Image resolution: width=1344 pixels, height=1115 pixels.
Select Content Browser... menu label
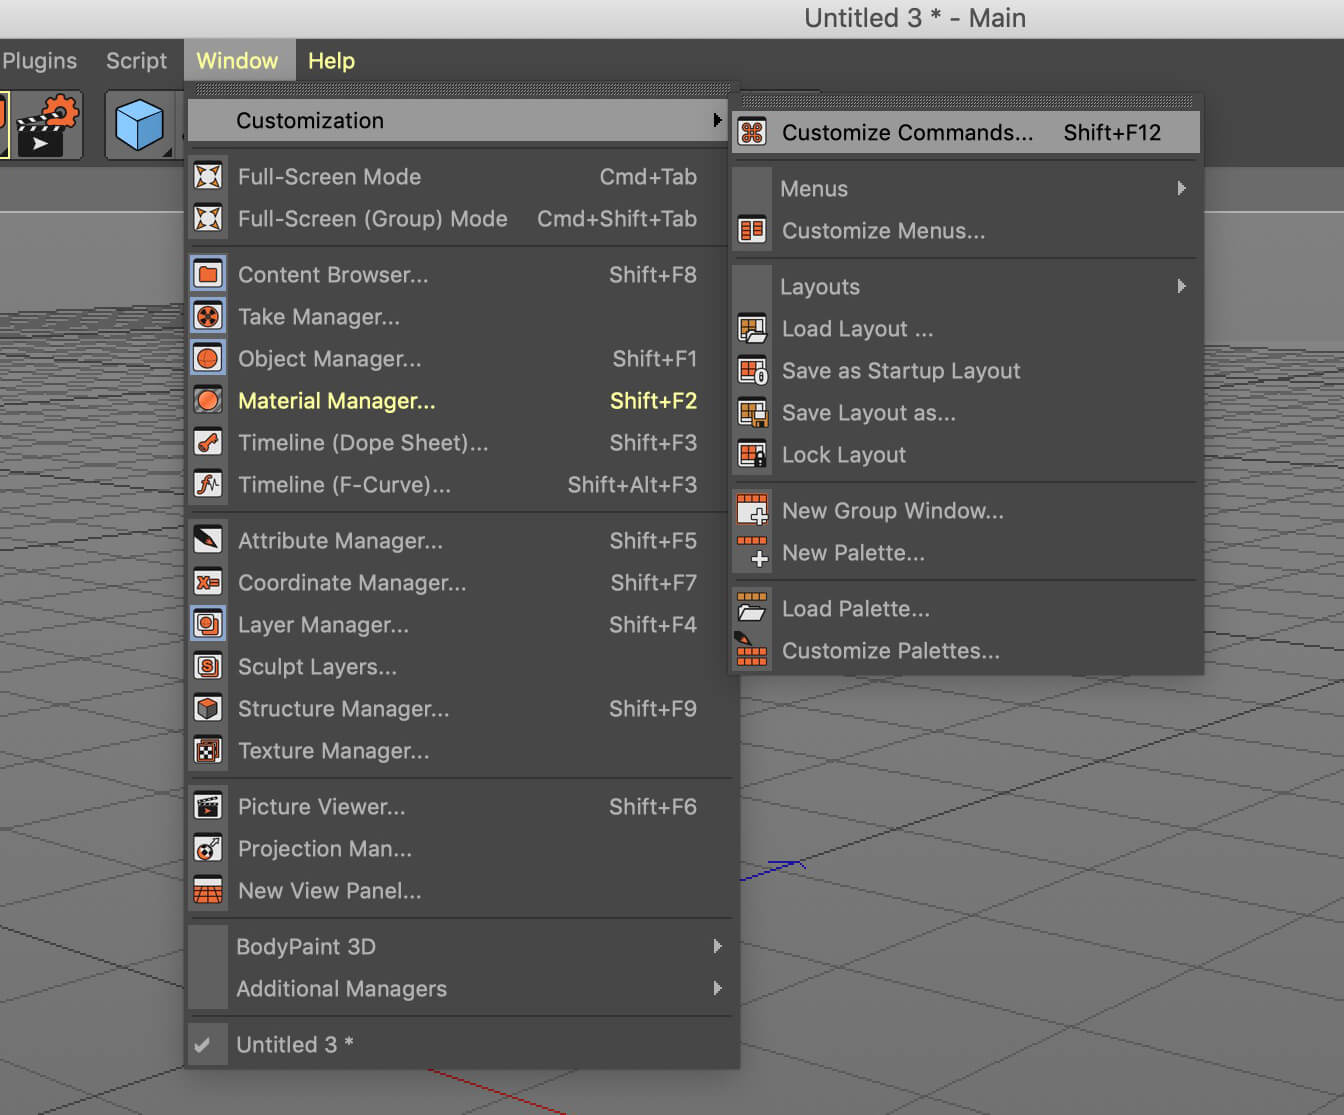tap(333, 275)
